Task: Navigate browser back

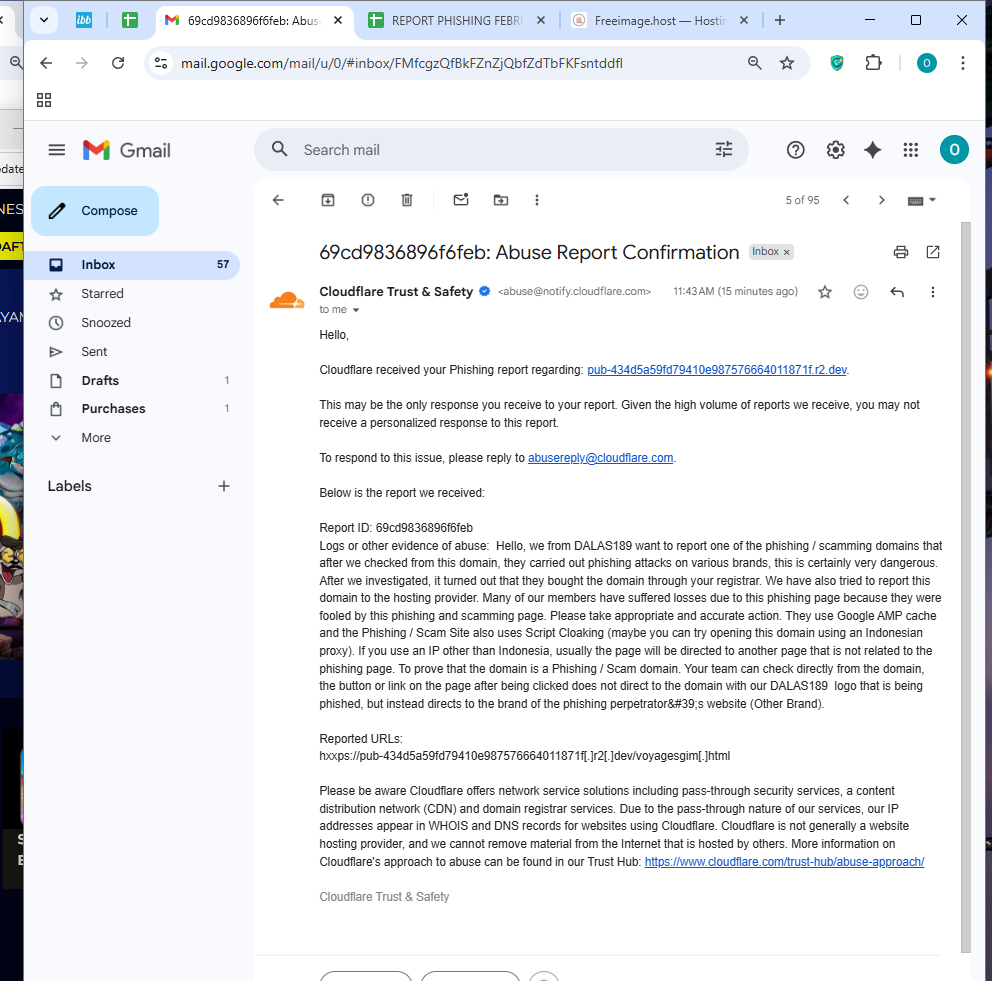Action: point(46,63)
